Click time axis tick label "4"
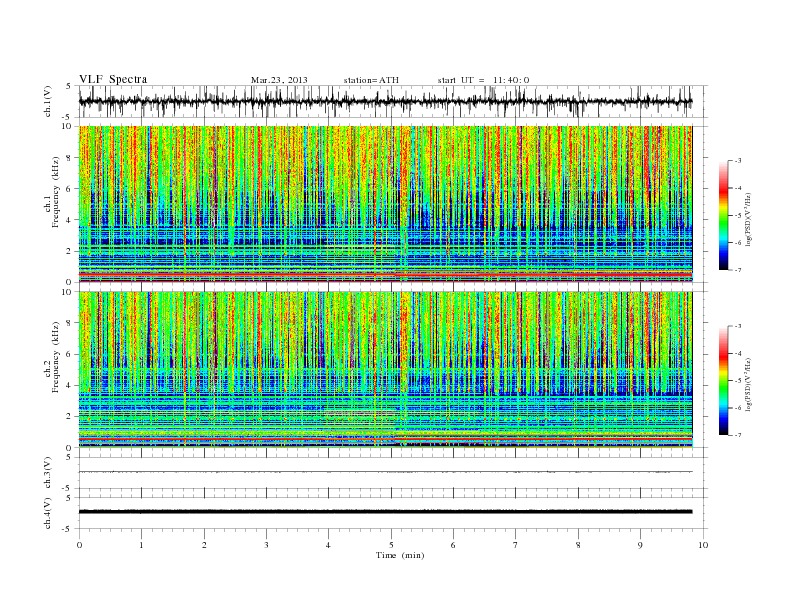The height and width of the screenshot is (612, 792). 329,545
